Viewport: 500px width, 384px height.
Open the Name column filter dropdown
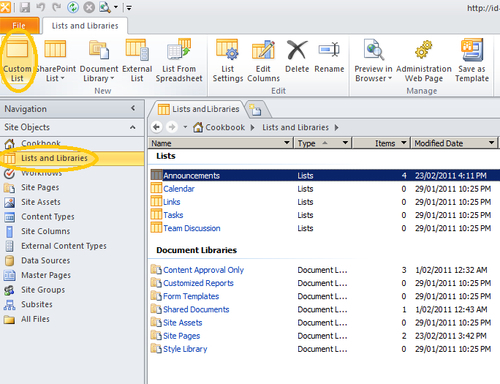pos(286,143)
